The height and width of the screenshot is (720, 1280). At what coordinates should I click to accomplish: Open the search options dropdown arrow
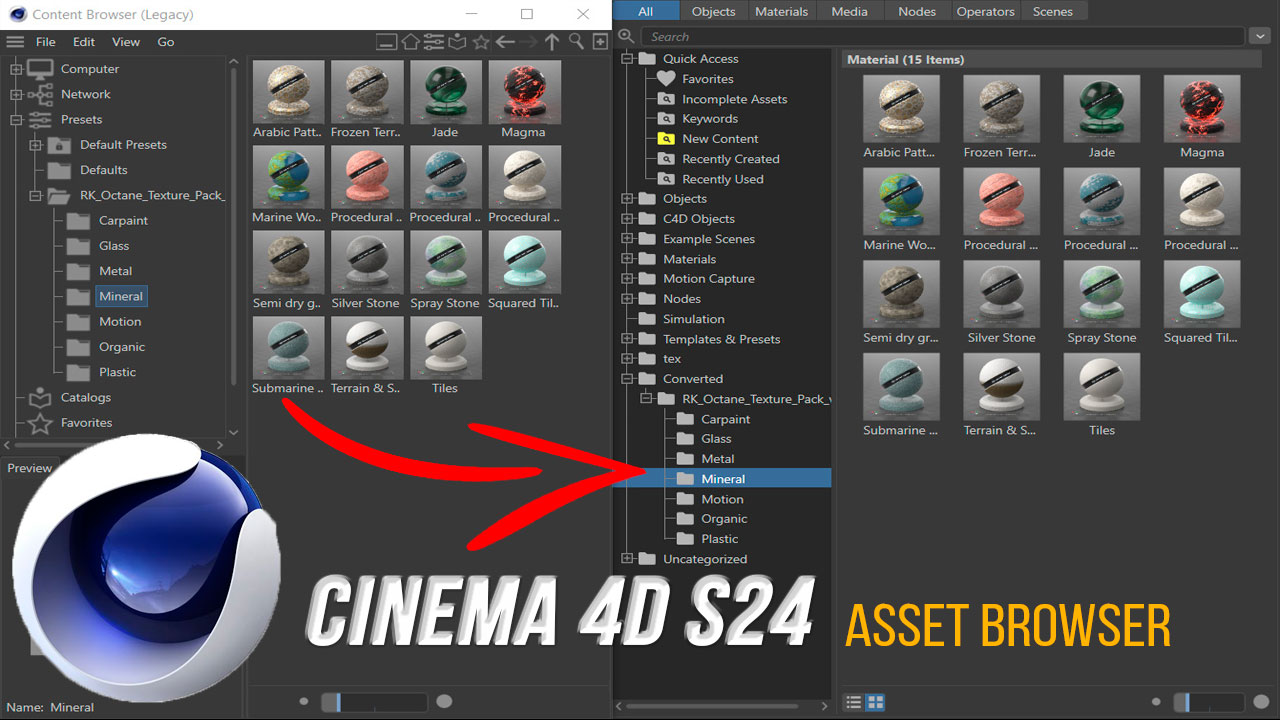coord(1260,36)
